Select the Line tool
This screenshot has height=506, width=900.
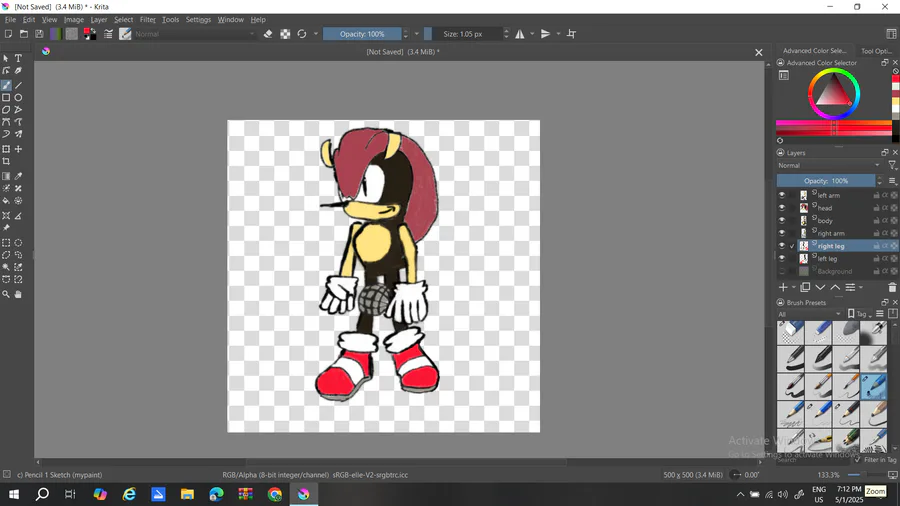[x=18, y=85]
